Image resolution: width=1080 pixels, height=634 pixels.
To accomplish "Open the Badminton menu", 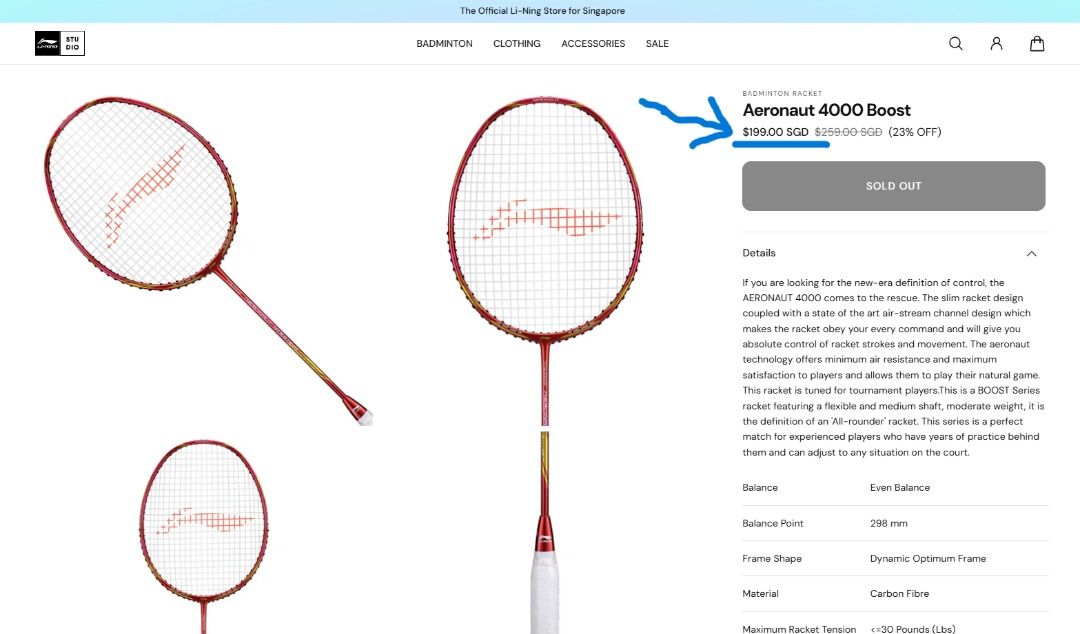I will tap(444, 43).
